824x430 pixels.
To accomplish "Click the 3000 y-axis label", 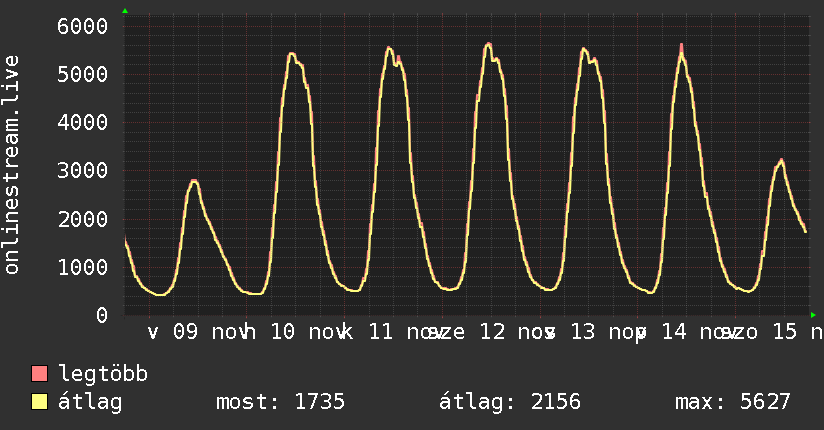I will point(83,170).
